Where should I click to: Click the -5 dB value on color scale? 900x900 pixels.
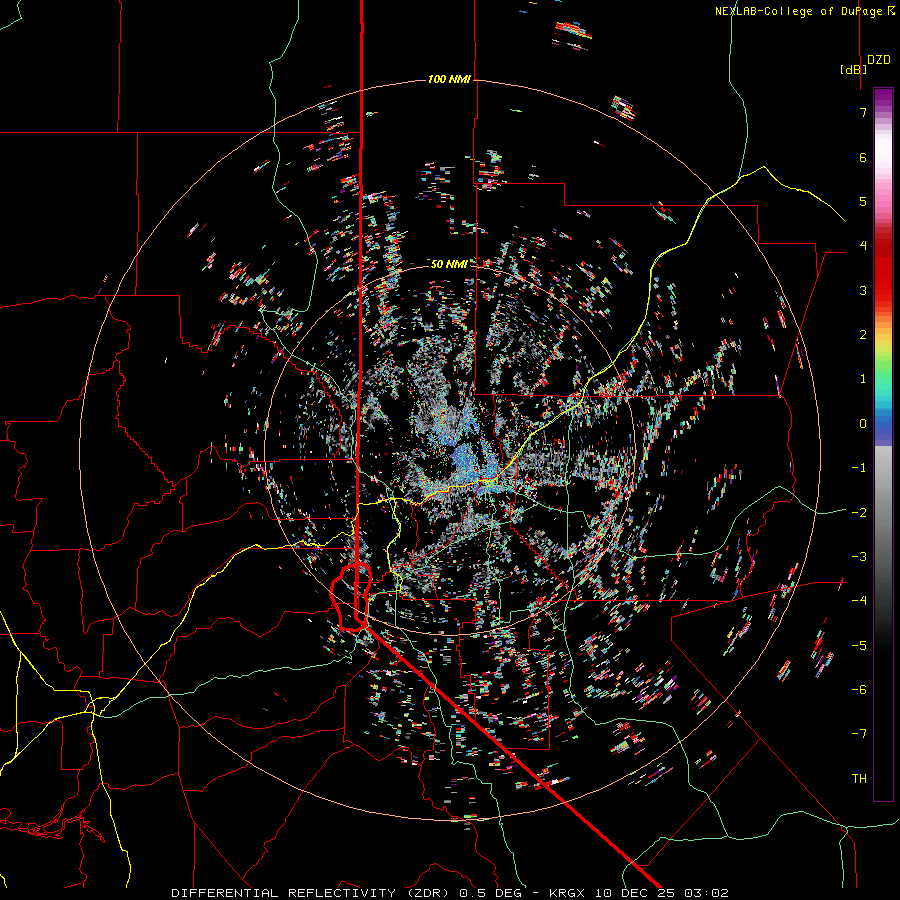[859, 646]
